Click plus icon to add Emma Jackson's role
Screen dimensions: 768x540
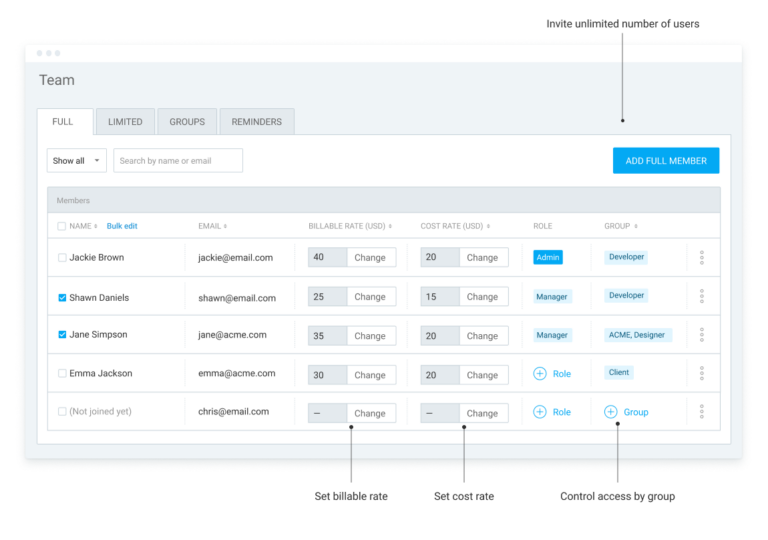(540, 374)
